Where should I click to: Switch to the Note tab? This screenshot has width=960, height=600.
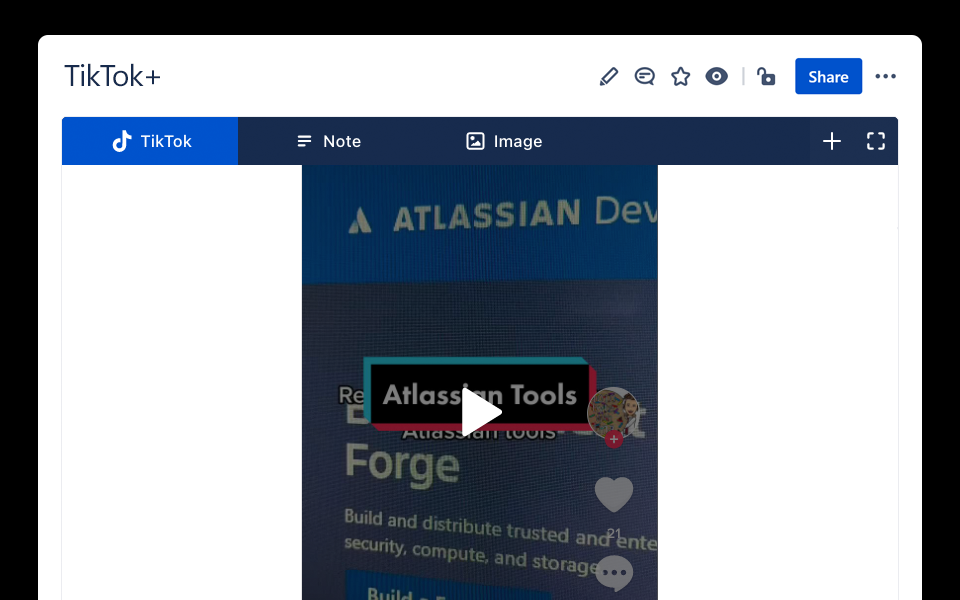pos(329,141)
